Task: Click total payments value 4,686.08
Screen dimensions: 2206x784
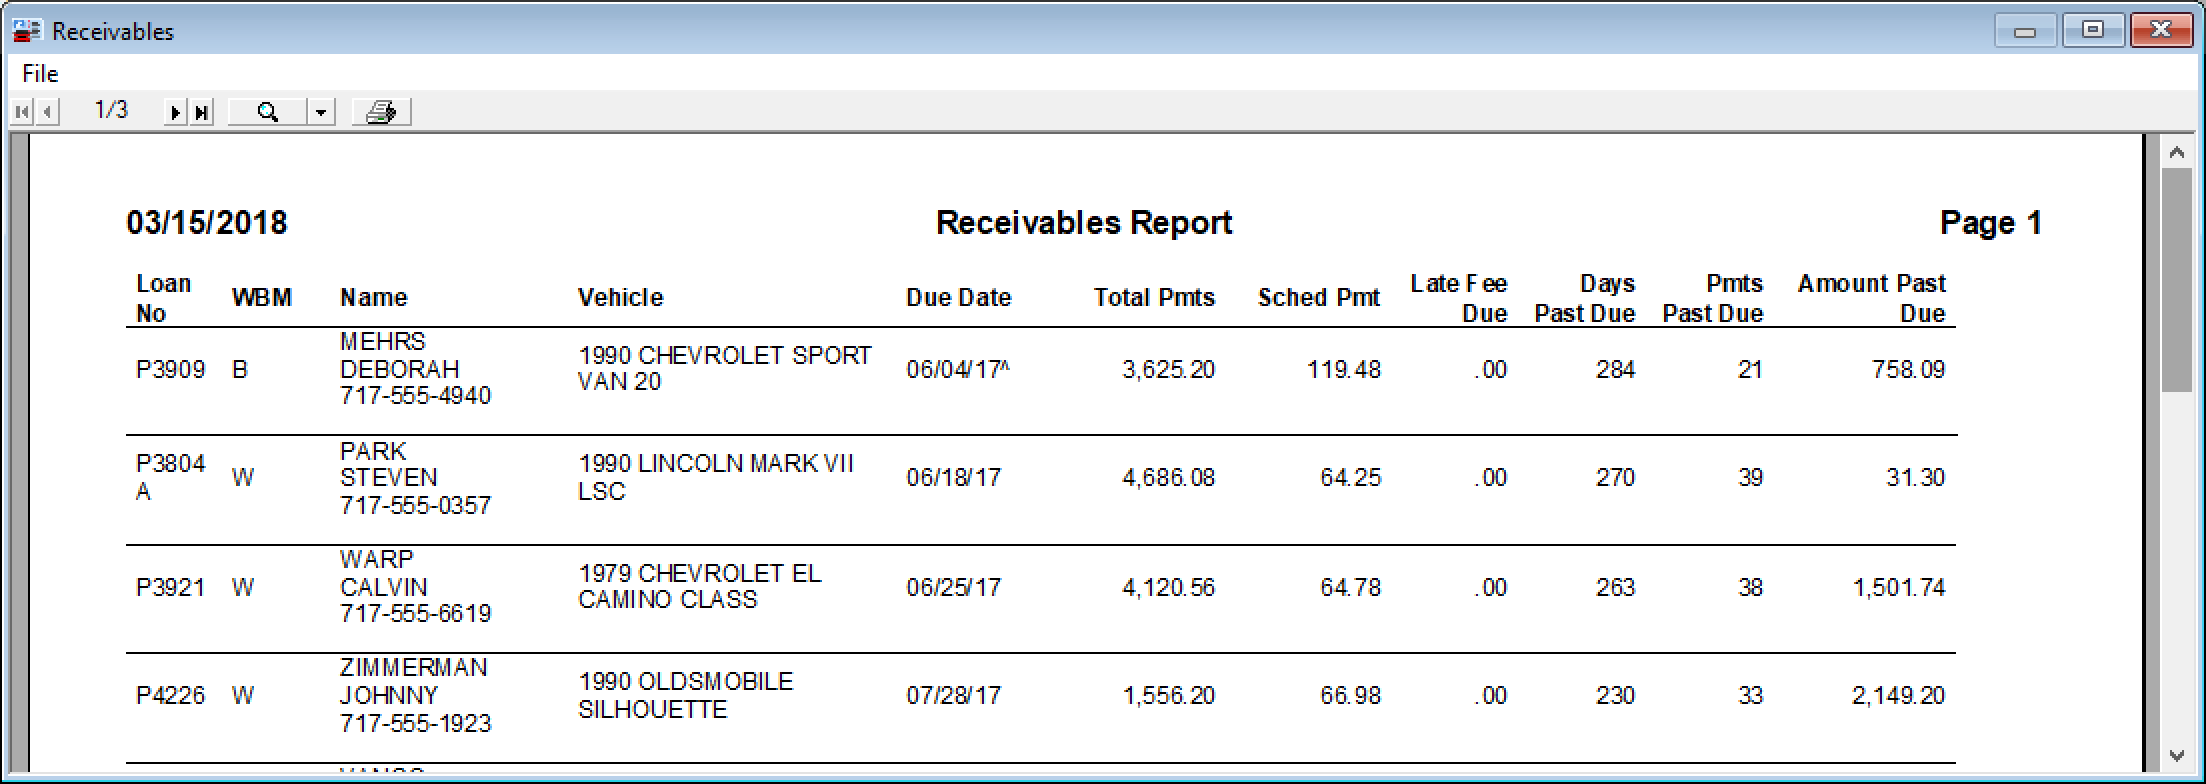Action: click(x=1169, y=478)
